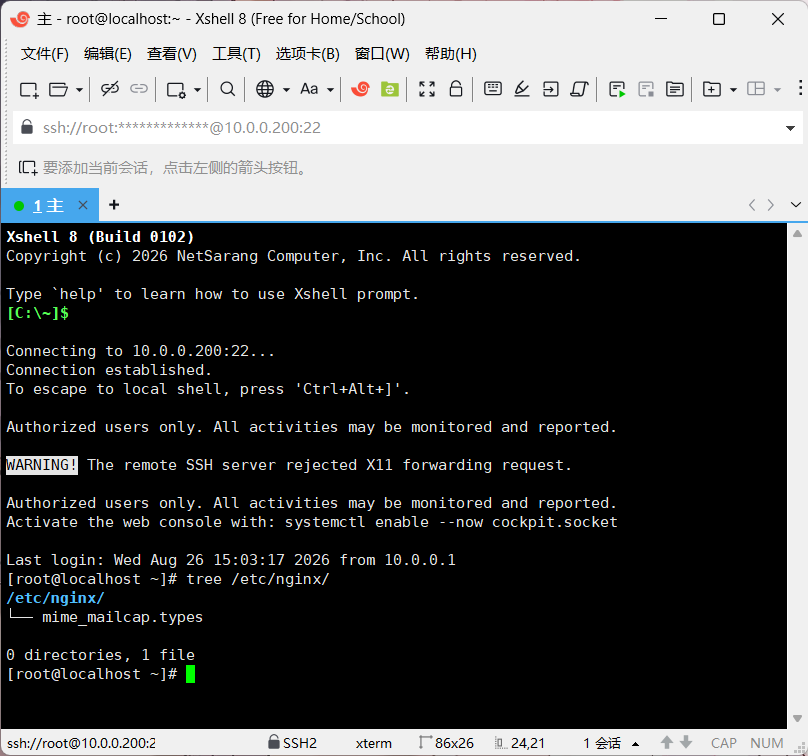Open the 工具(T) menu
808x756 pixels.
237,54
